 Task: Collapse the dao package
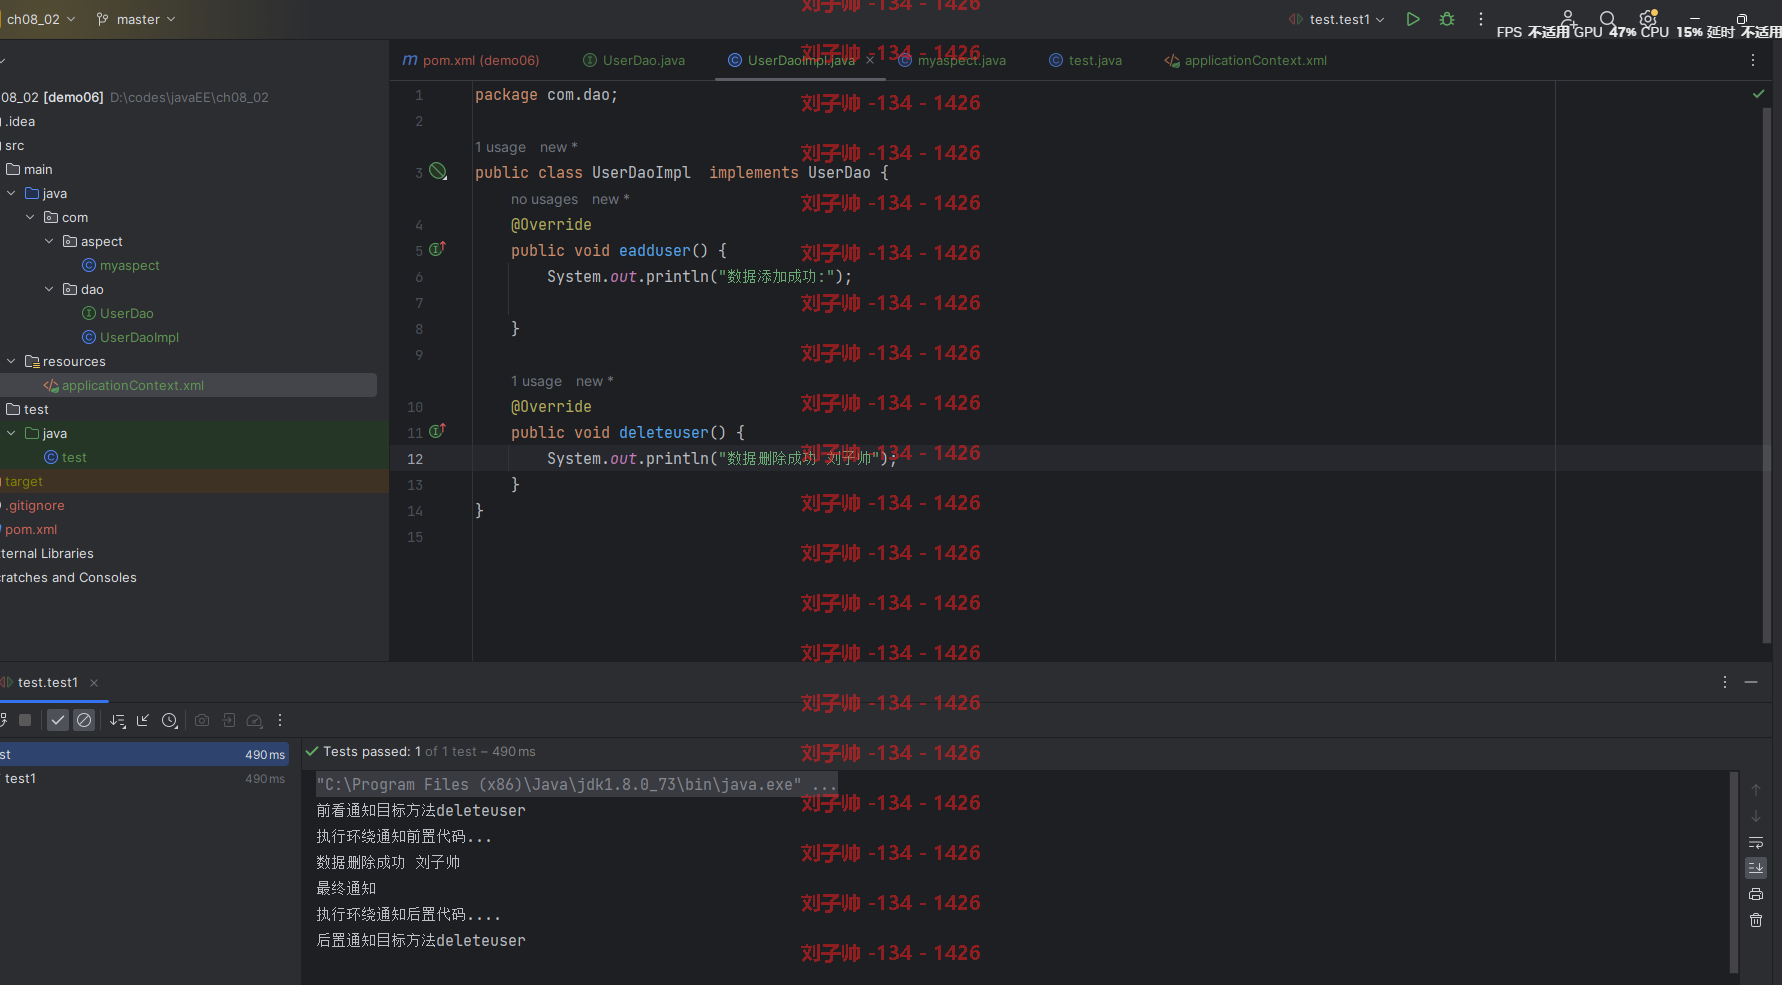pos(49,289)
